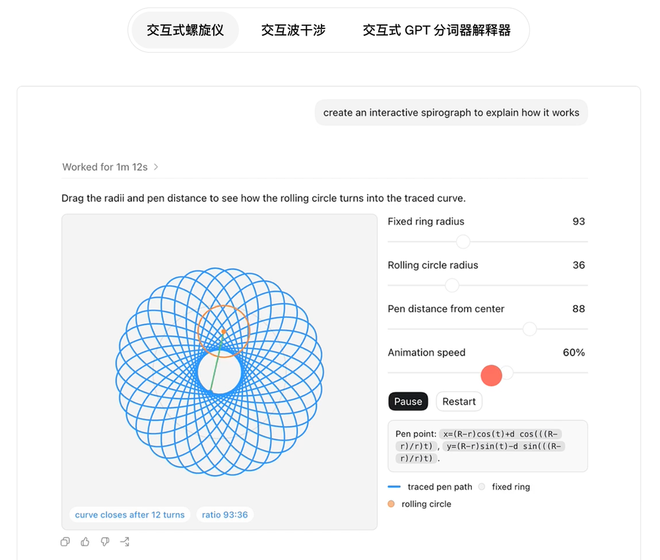This screenshot has height=560, width=660.
Task: Open the 交互式螺旋仪 tab
Action: tap(185, 30)
